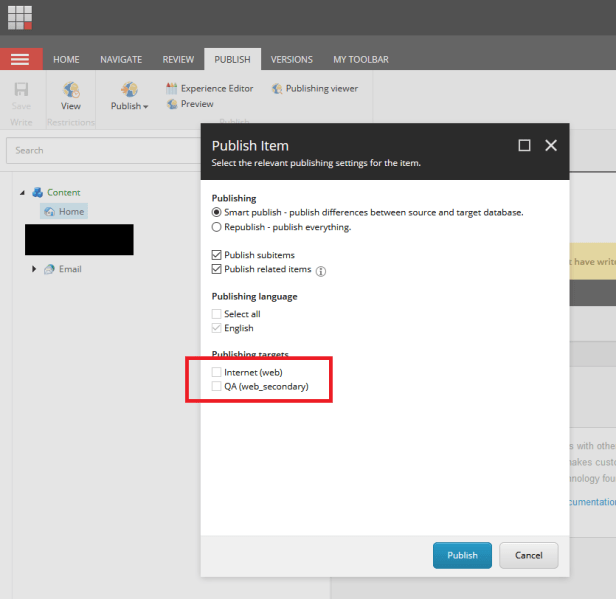Select the Republish radio button
Screen dimensions: 616x599
point(216,227)
